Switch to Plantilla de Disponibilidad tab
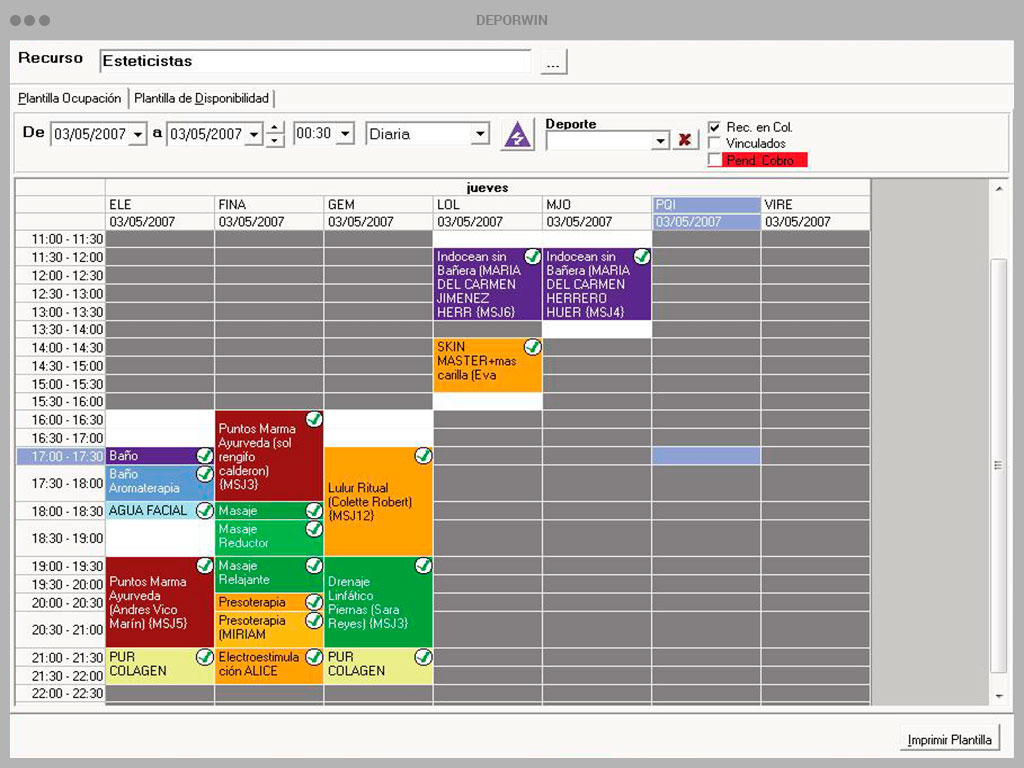Image resolution: width=1024 pixels, height=768 pixels. [x=201, y=99]
